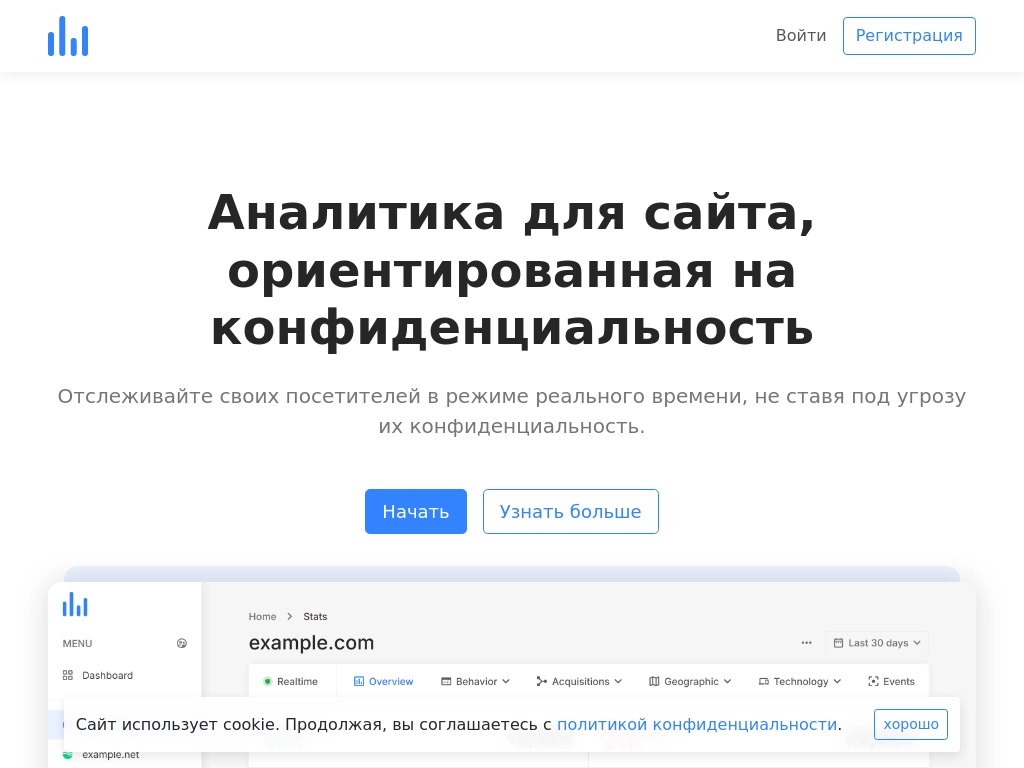Click the target icon on the Events tab
Image resolution: width=1024 pixels, height=768 pixels.
871,681
